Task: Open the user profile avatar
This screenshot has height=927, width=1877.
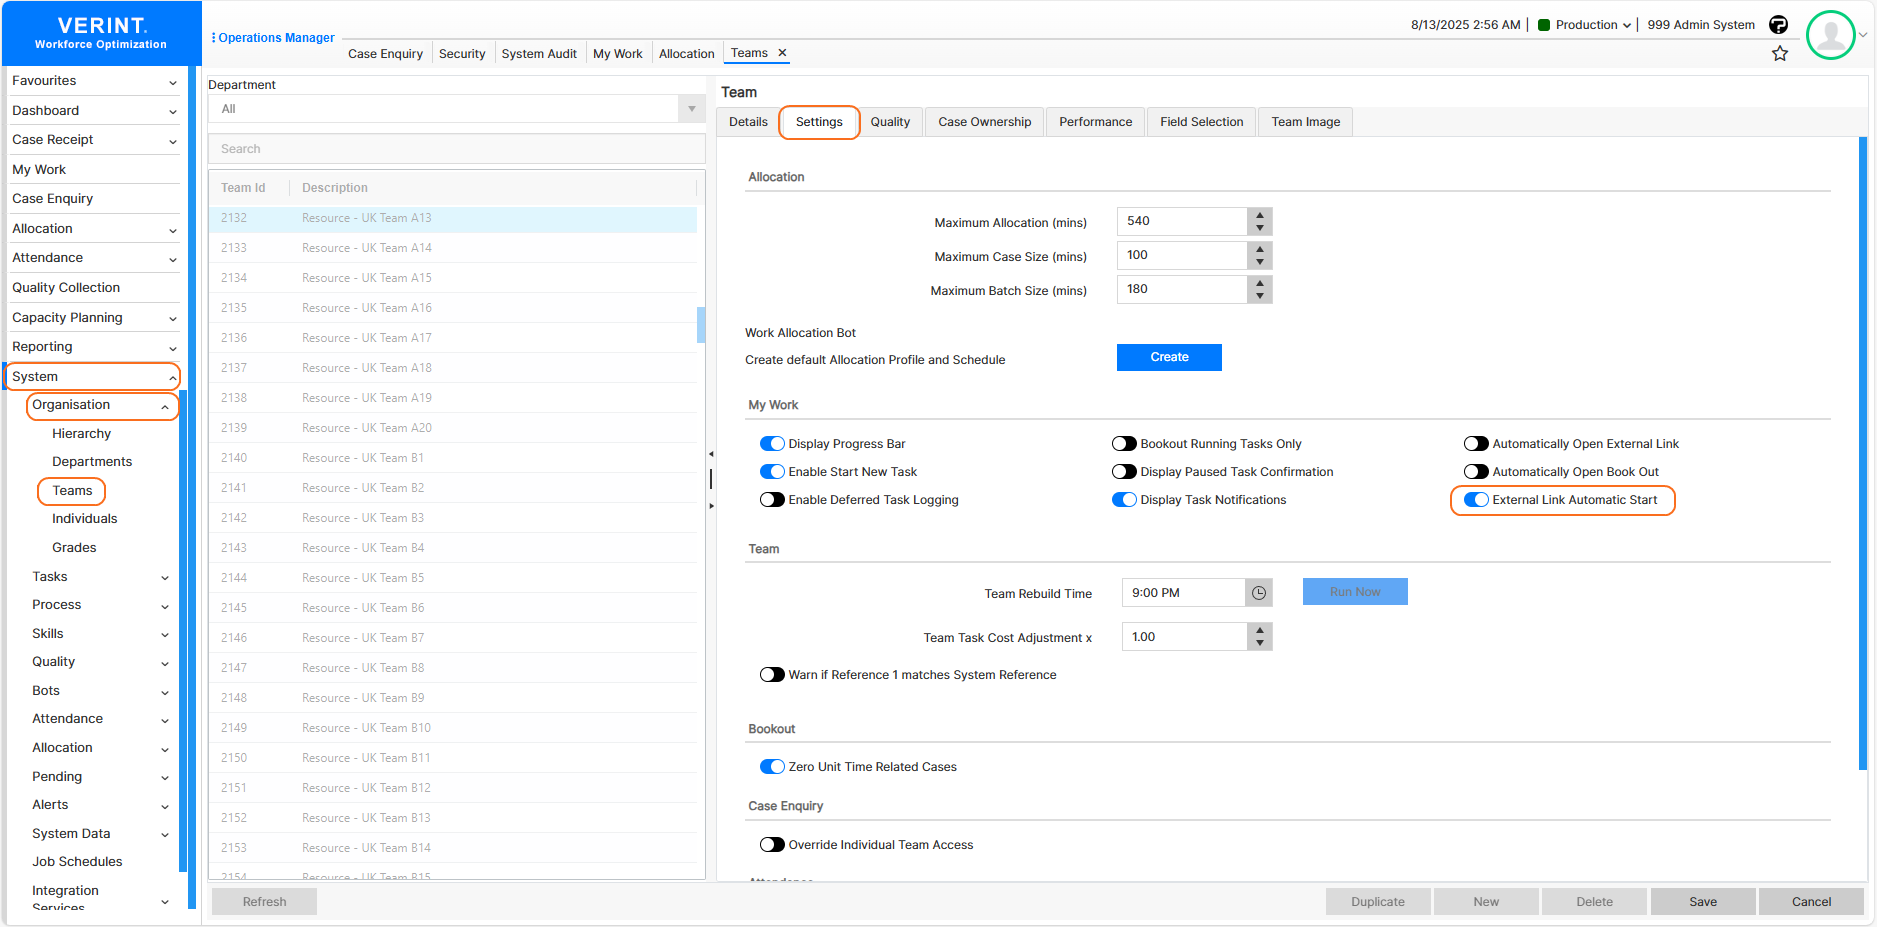Action: click(1830, 35)
